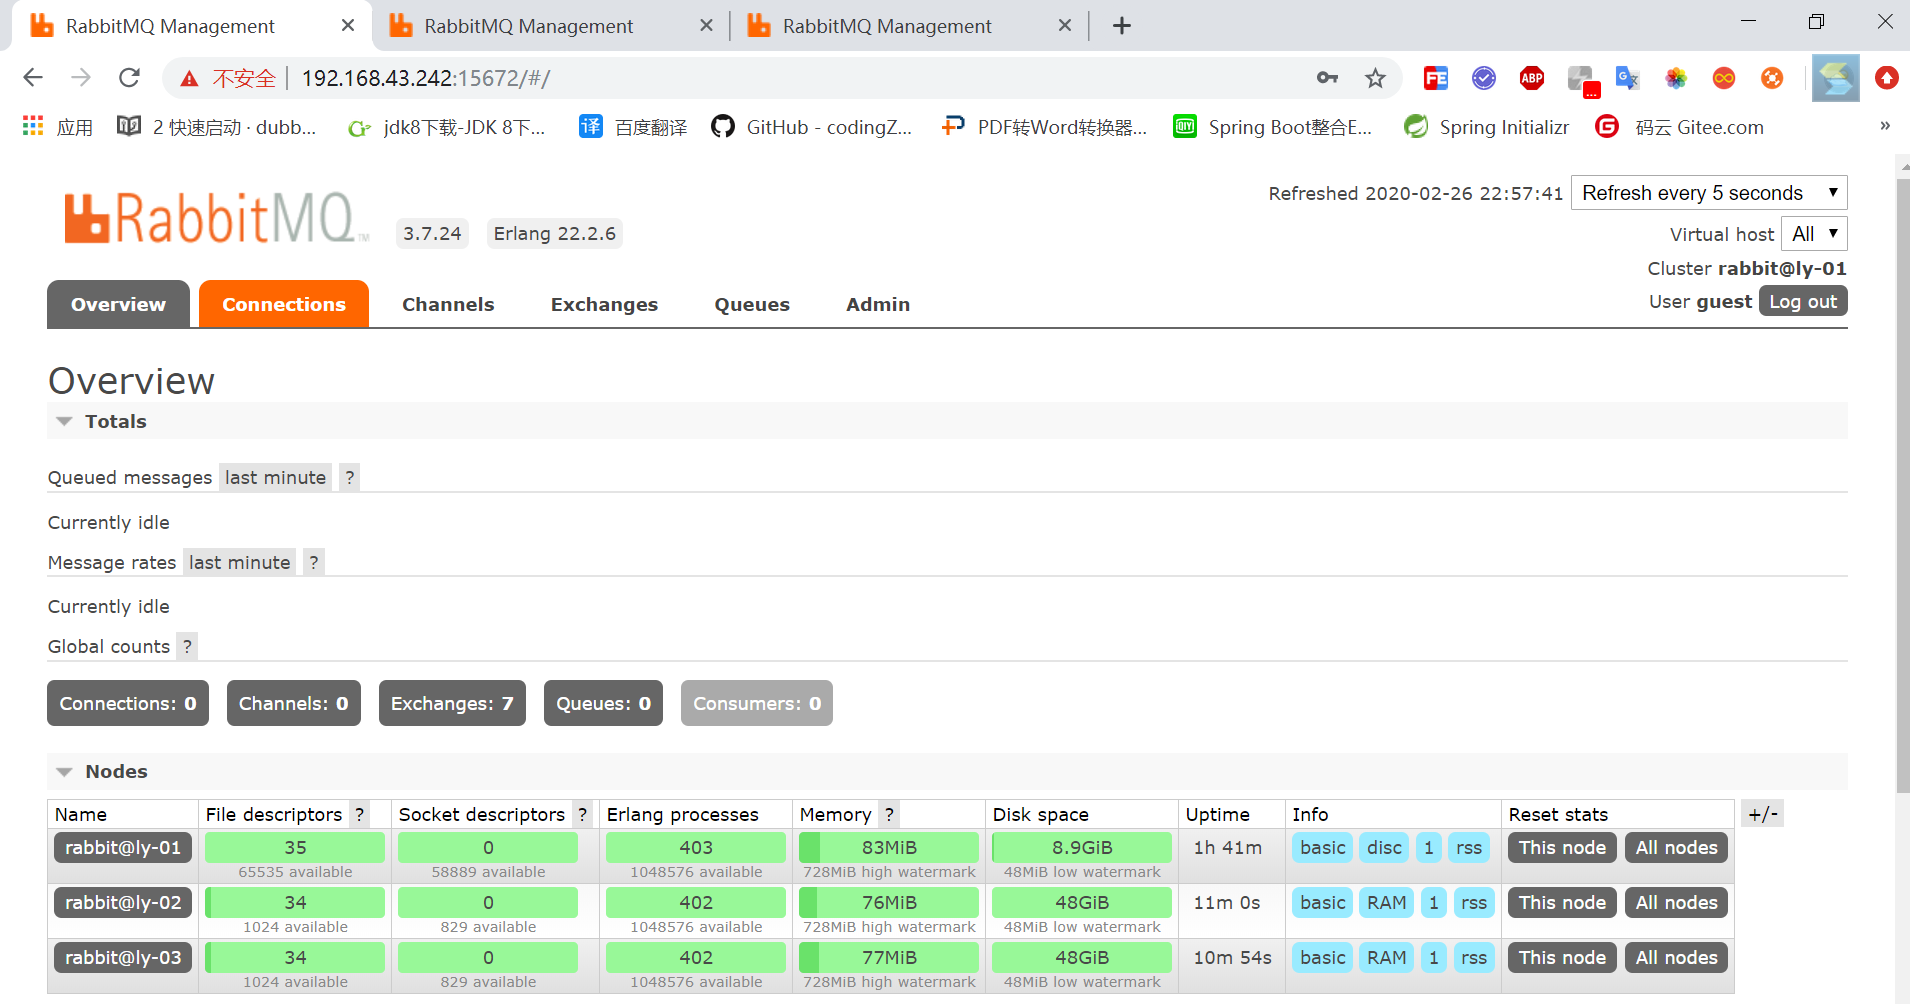Image resolution: width=1910 pixels, height=1004 pixels.
Task: Open the Exchanges tab
Action: pyautogui.click(x=604, y=304)
